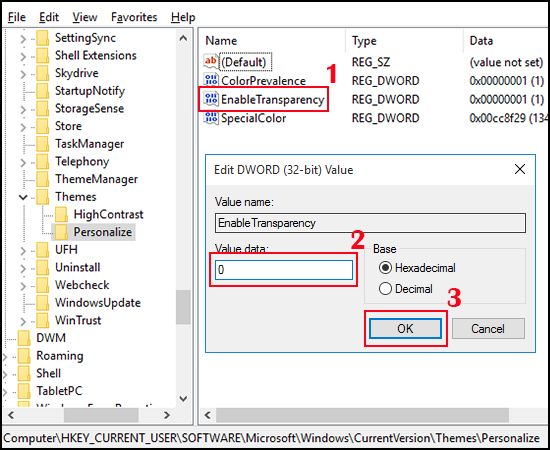This screenshot has width=550, height=450.
Task: Expand the Skydrive key
Action: coord(23,74)
